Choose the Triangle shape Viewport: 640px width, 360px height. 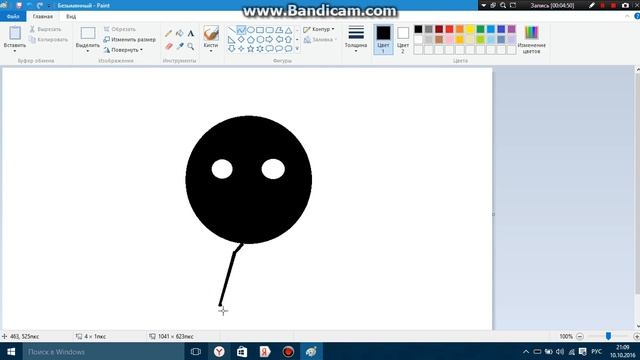tap(288, 30)
